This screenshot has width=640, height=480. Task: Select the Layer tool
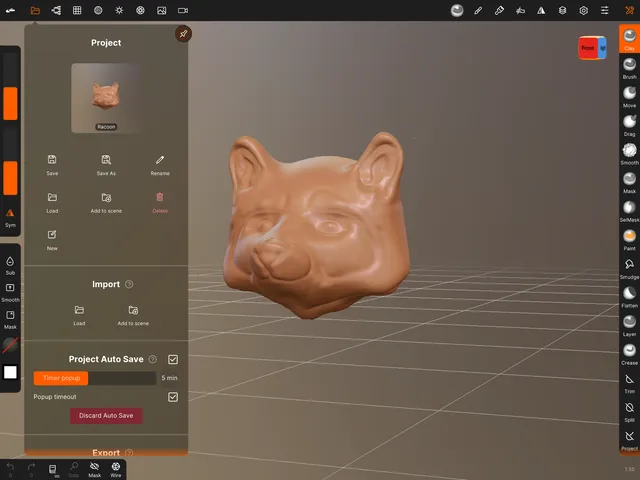click(629, 325)
